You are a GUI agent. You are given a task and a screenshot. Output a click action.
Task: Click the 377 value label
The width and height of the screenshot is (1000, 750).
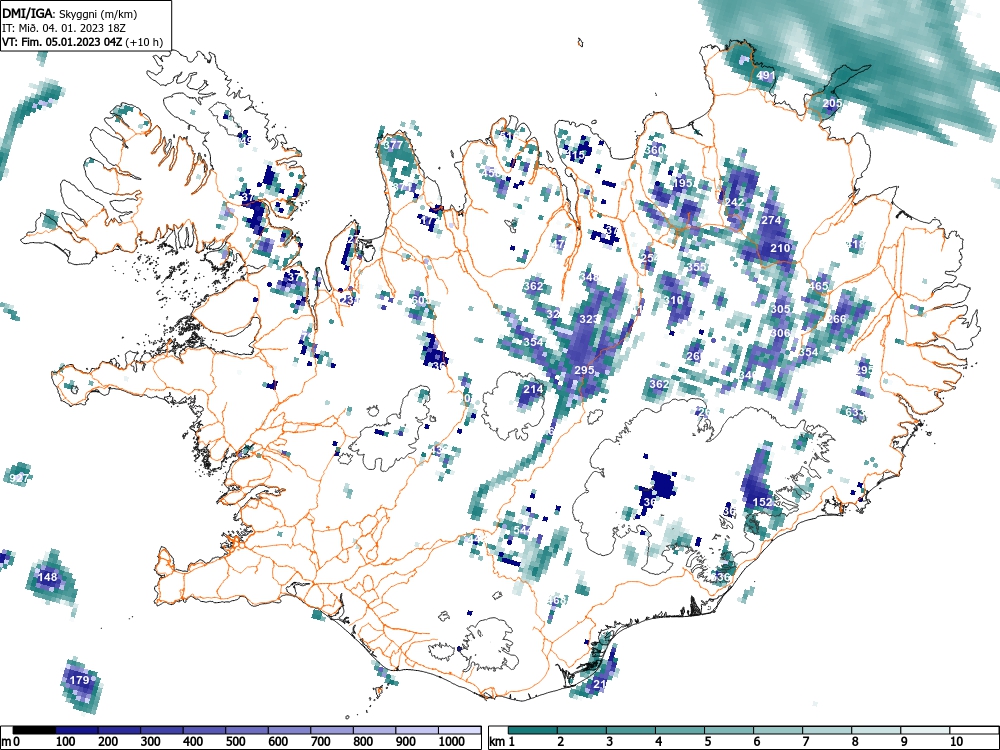393,145
